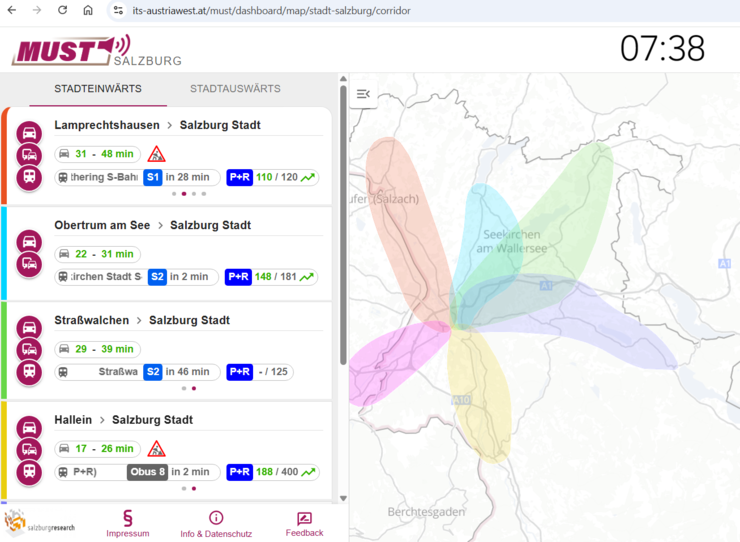Select third carousel dot in Lamprechtshausen card
This screenshot has height=542, width=740.
pyautogui.click(x=194, y=194)
